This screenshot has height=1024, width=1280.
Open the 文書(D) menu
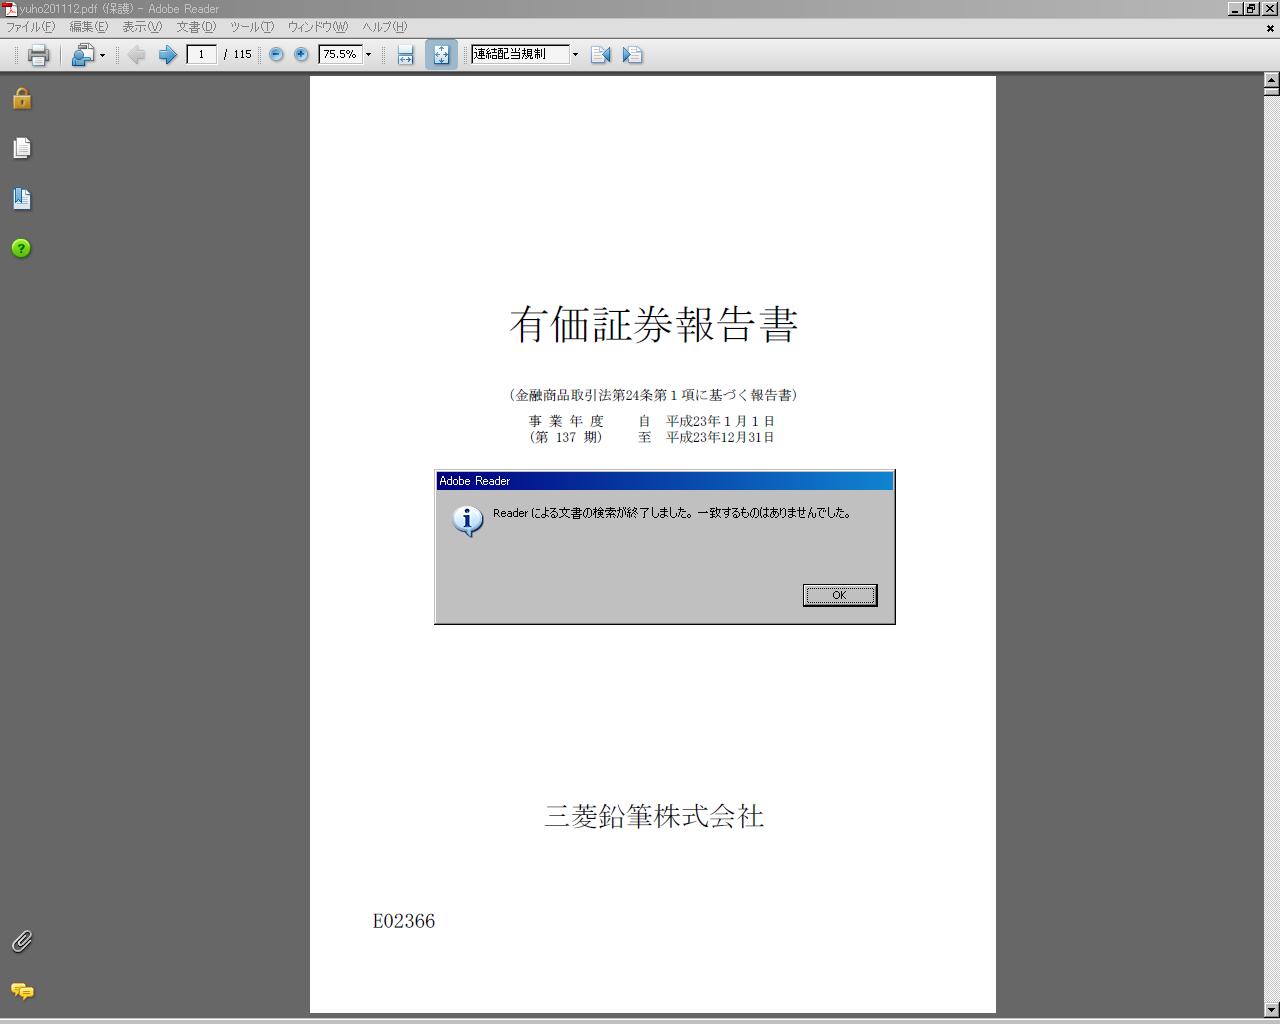[x=196, y=27]
